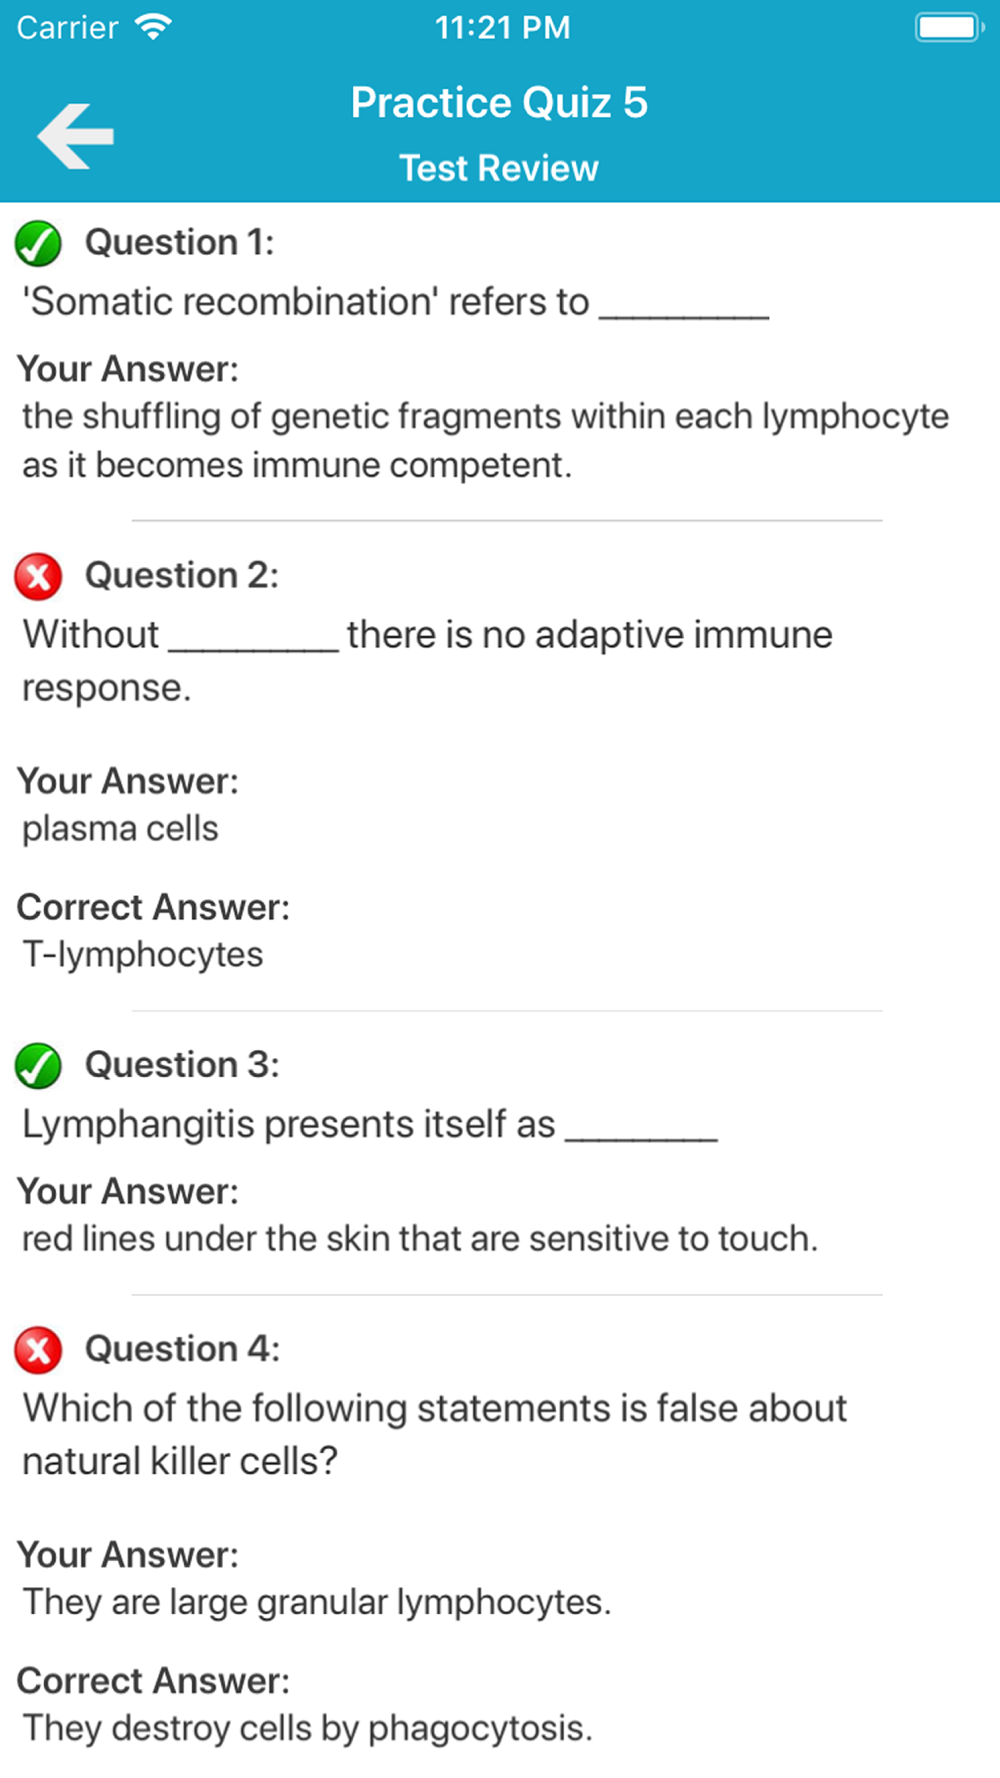Tap the 'plasma cells' answer text
This screenshot has height=1778, width=1000.
click(120, 828)
